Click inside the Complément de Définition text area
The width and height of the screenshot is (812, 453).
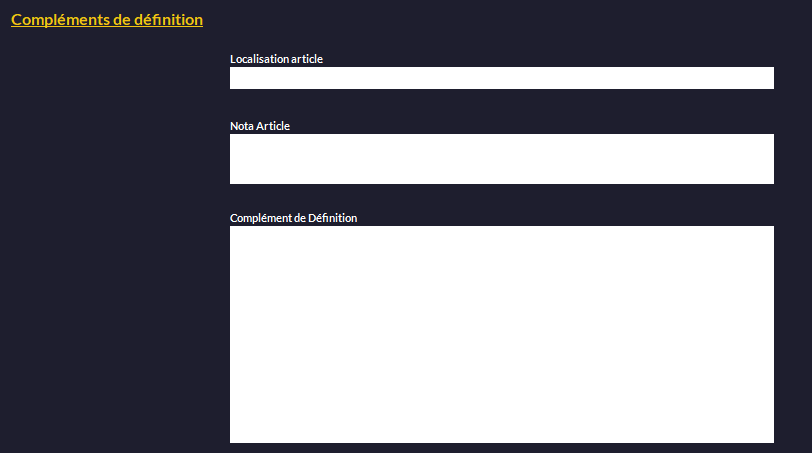point(501,334)
